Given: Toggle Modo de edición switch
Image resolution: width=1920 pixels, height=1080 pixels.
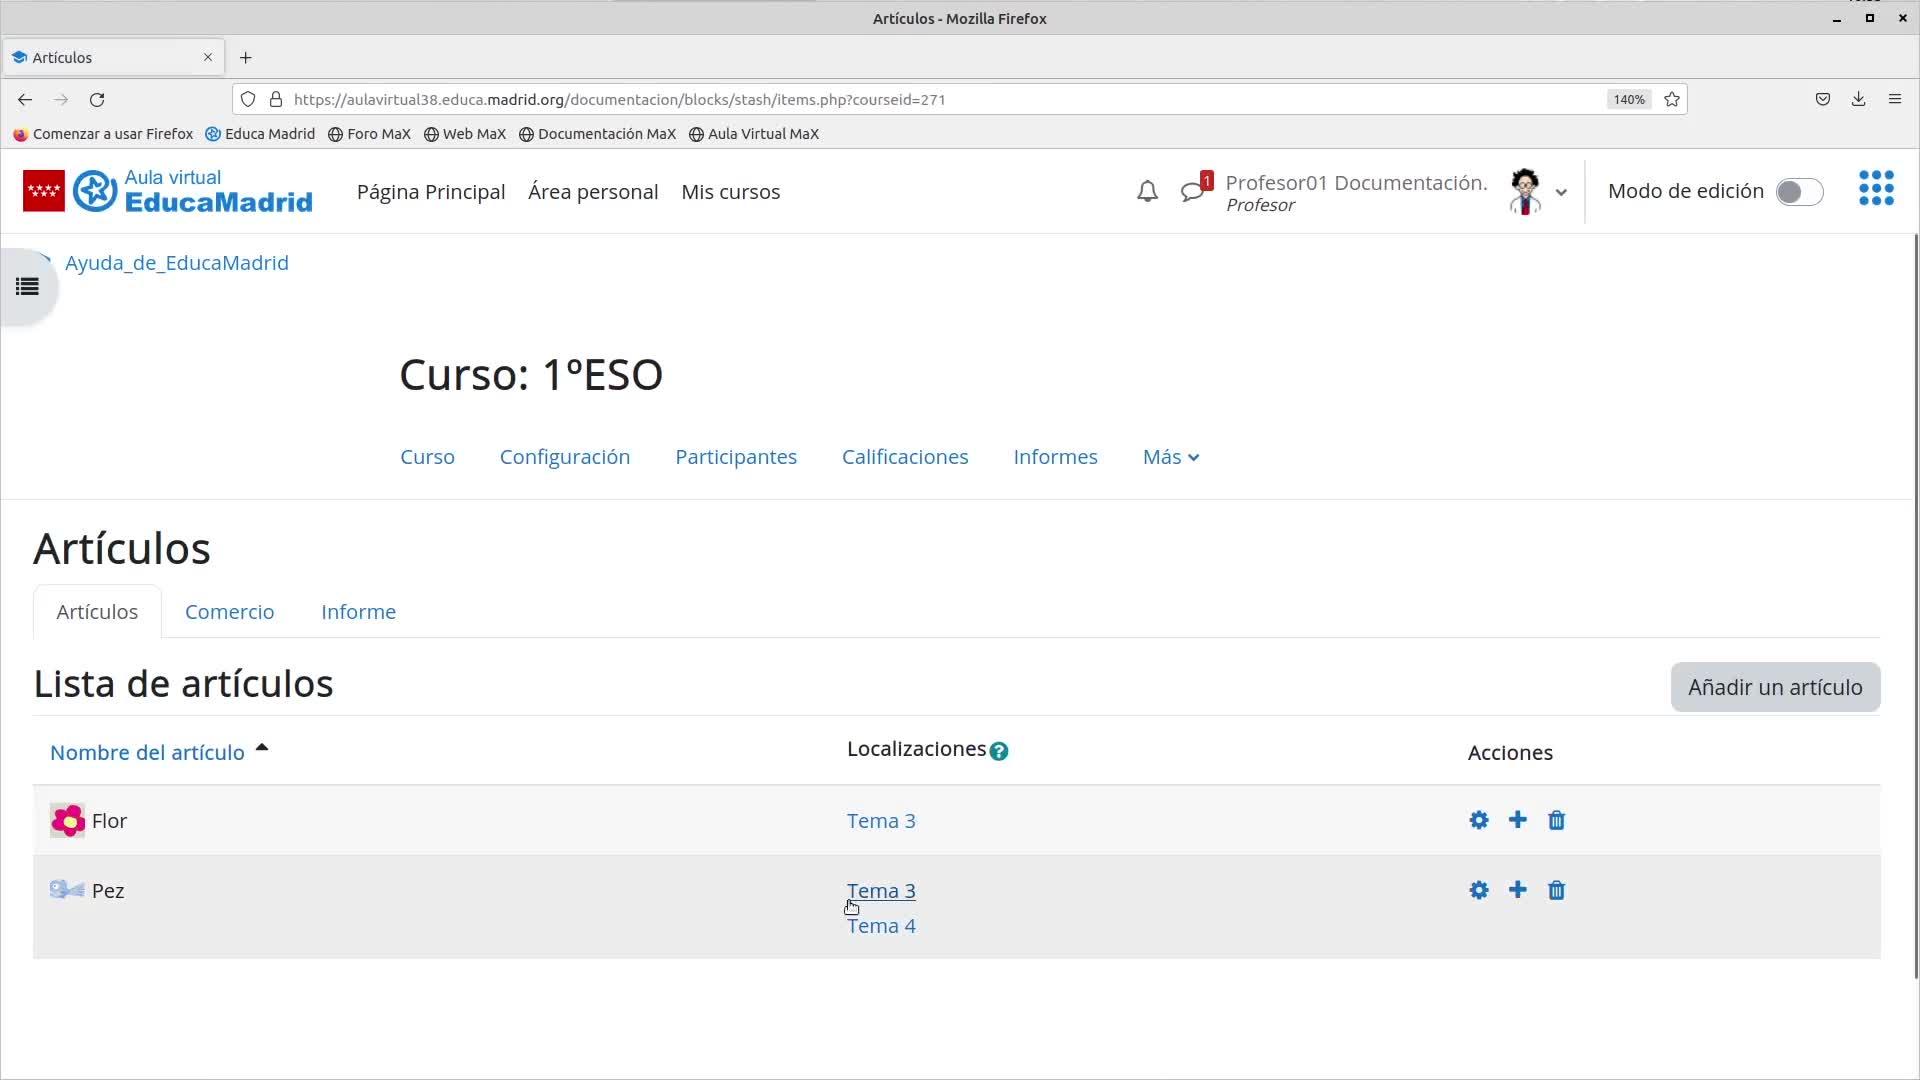Looking at the screenshot, I should click(1798, 192).
